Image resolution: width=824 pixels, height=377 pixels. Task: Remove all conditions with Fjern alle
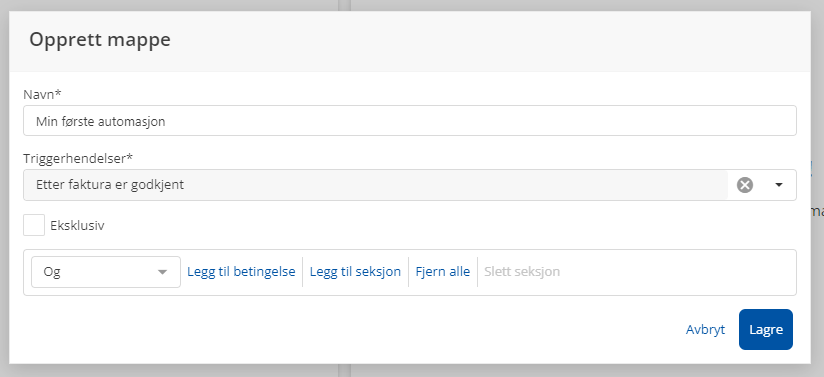click(x=442, y=272)
